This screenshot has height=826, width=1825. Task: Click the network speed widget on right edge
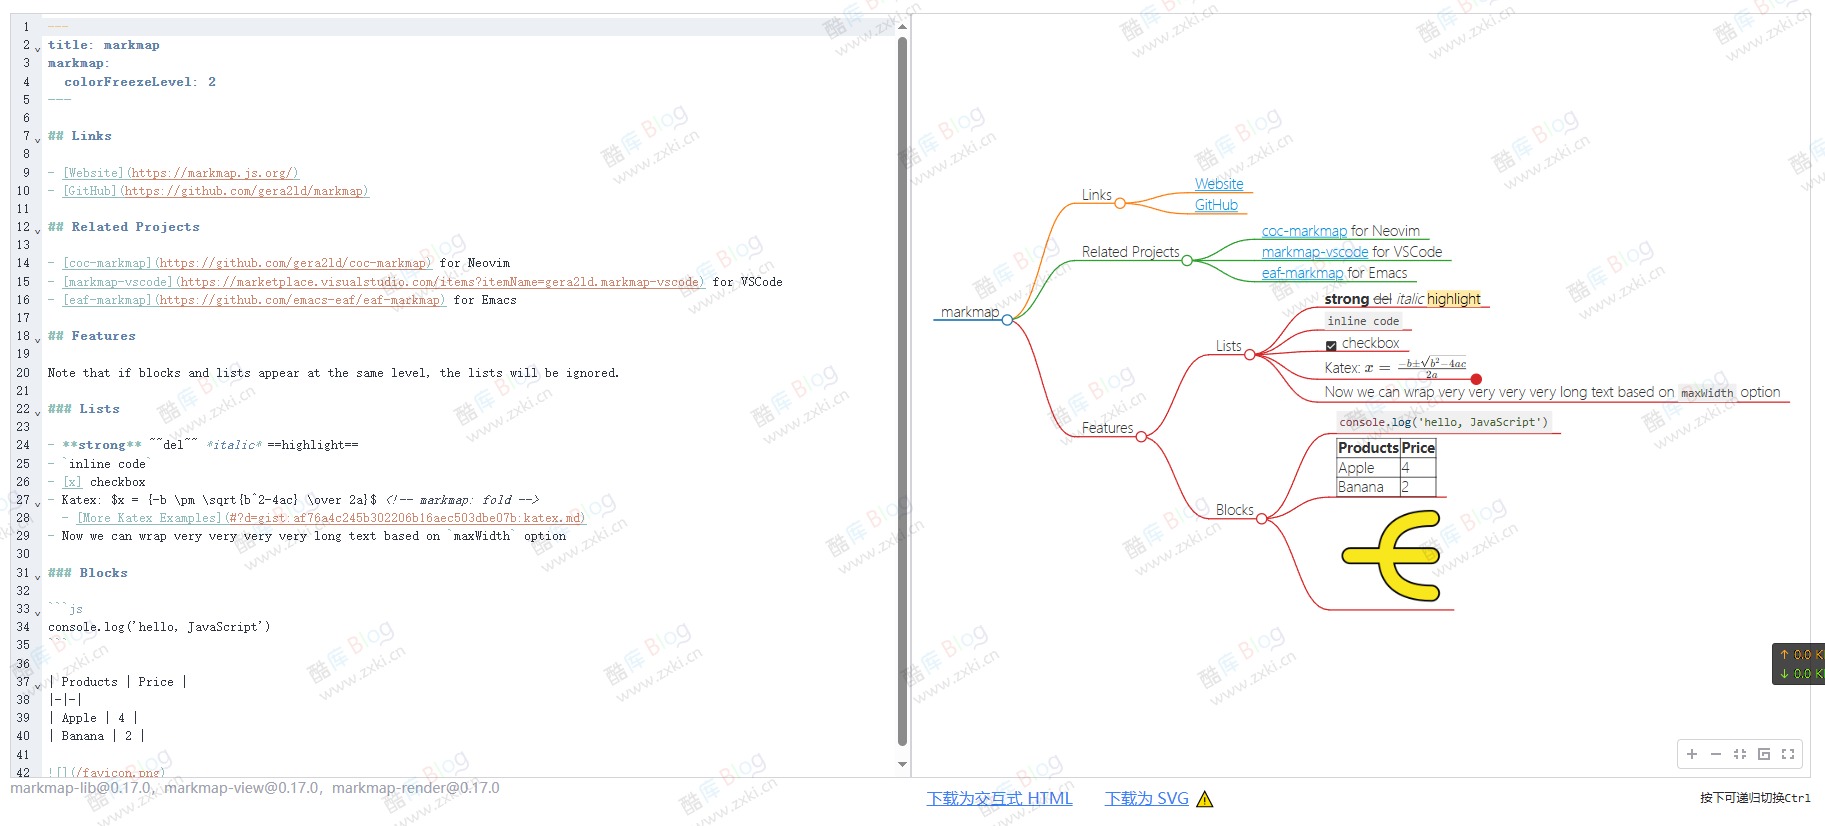(x=1798, y=664)
